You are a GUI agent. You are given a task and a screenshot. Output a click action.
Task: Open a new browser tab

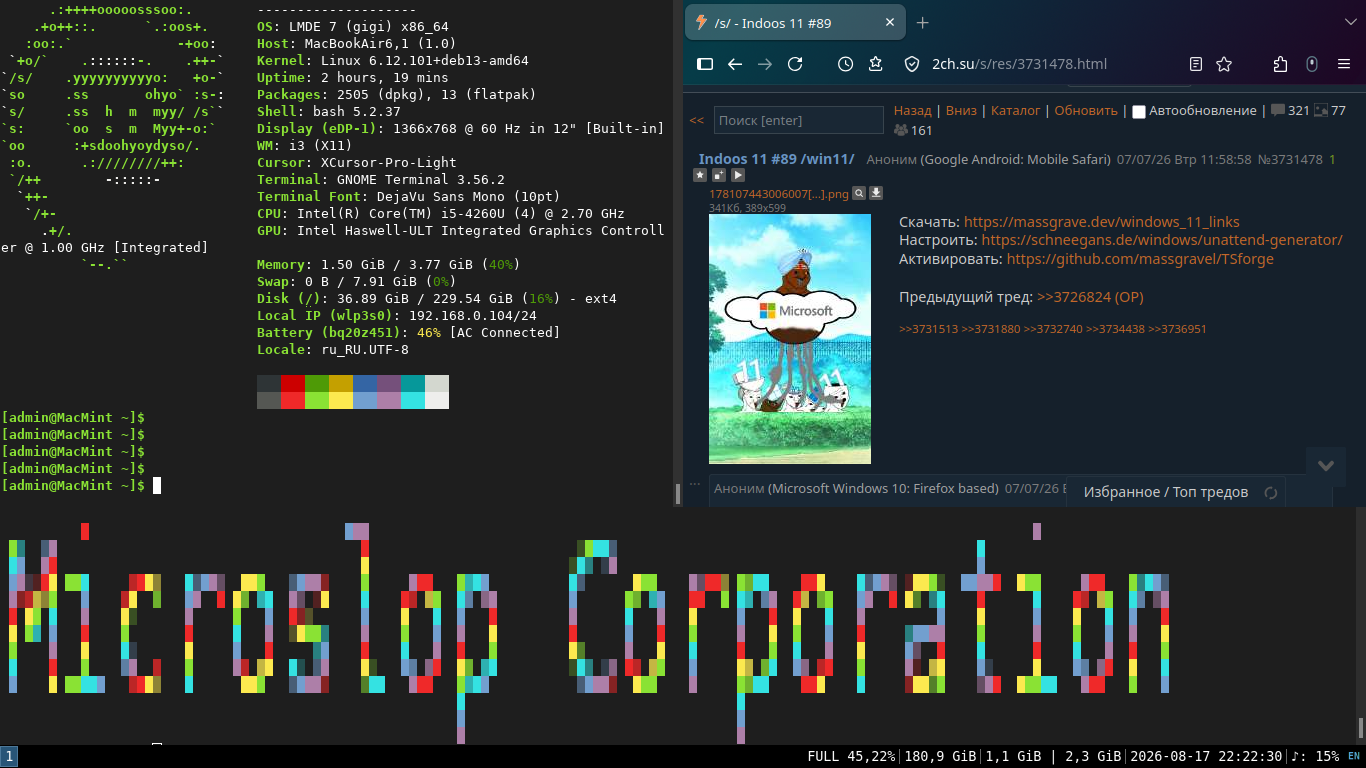(923, 22)
